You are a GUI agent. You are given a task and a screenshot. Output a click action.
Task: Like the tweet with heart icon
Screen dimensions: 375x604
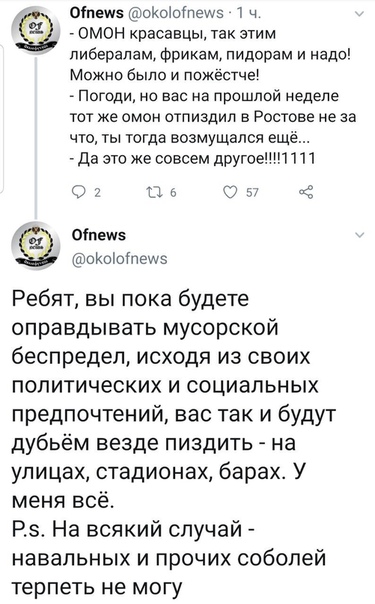(x=231, y=192)
